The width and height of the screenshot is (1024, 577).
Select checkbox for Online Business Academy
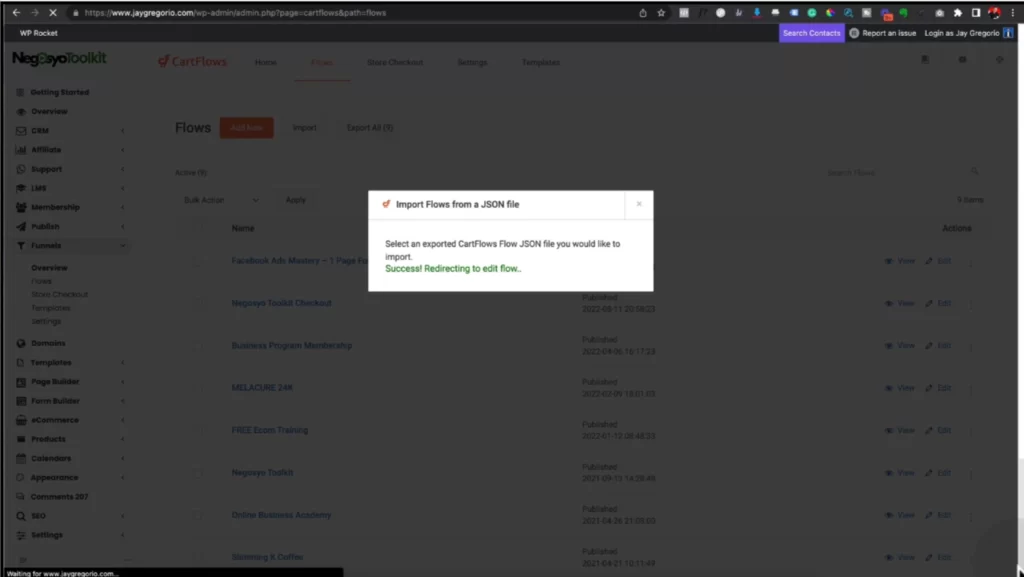click(x=197, y=515)
